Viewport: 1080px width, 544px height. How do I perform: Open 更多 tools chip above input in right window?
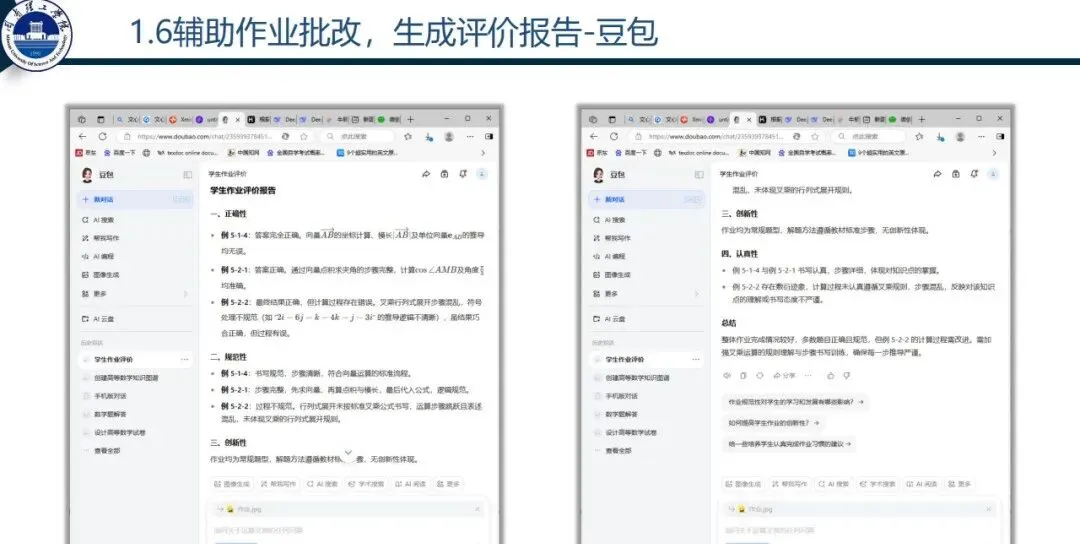click(959, 484)
